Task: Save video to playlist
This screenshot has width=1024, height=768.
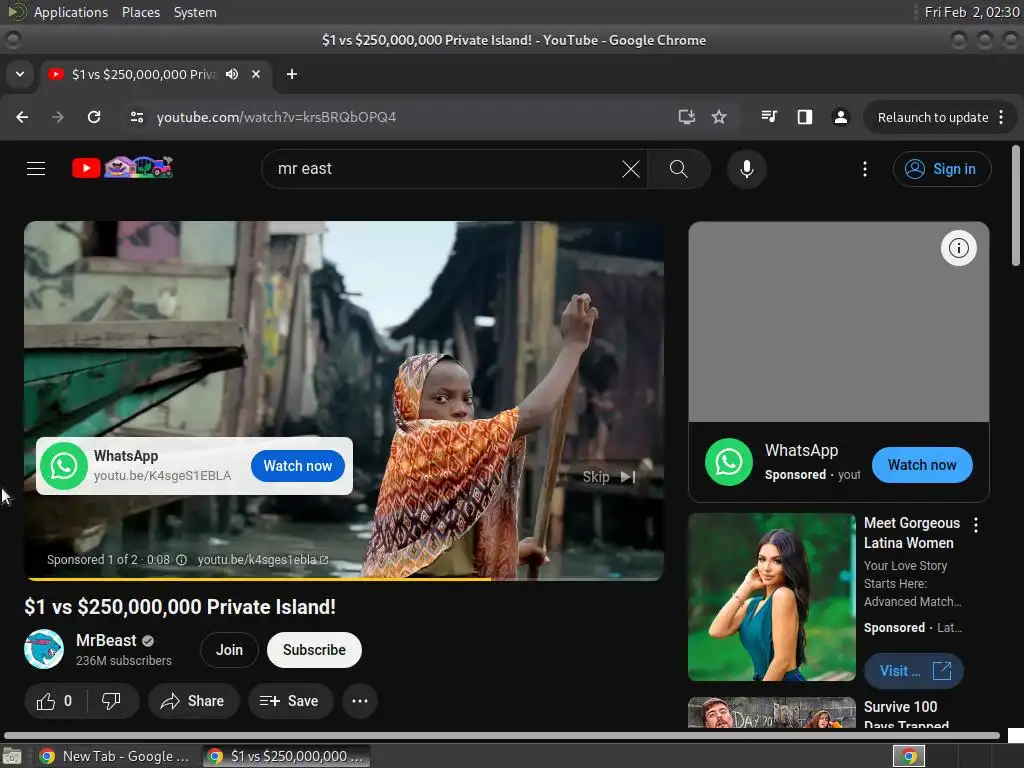Action: pos(290,701)
